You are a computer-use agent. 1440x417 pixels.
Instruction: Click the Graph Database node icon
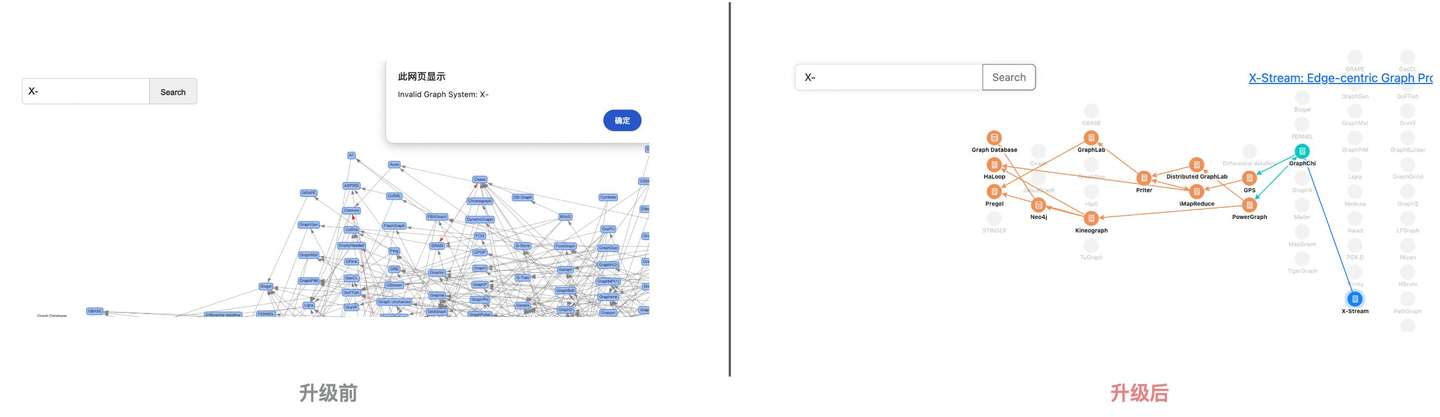(994, 138)
